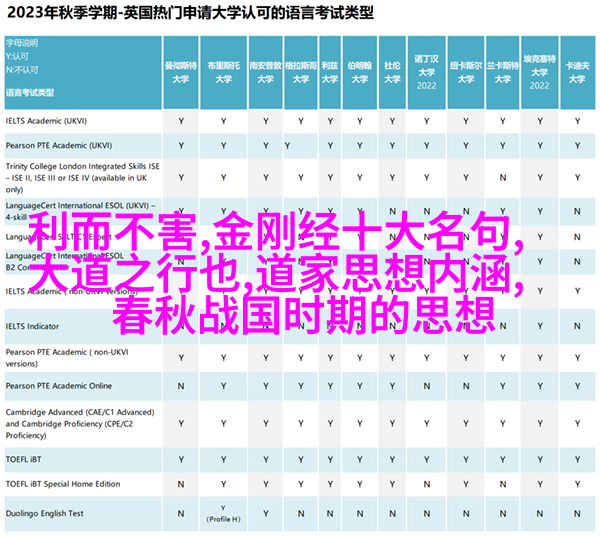Click the 语言考试类型 header label
This screenshot has width=600, height=536.
pyautogui.click(x=30, y=93)
